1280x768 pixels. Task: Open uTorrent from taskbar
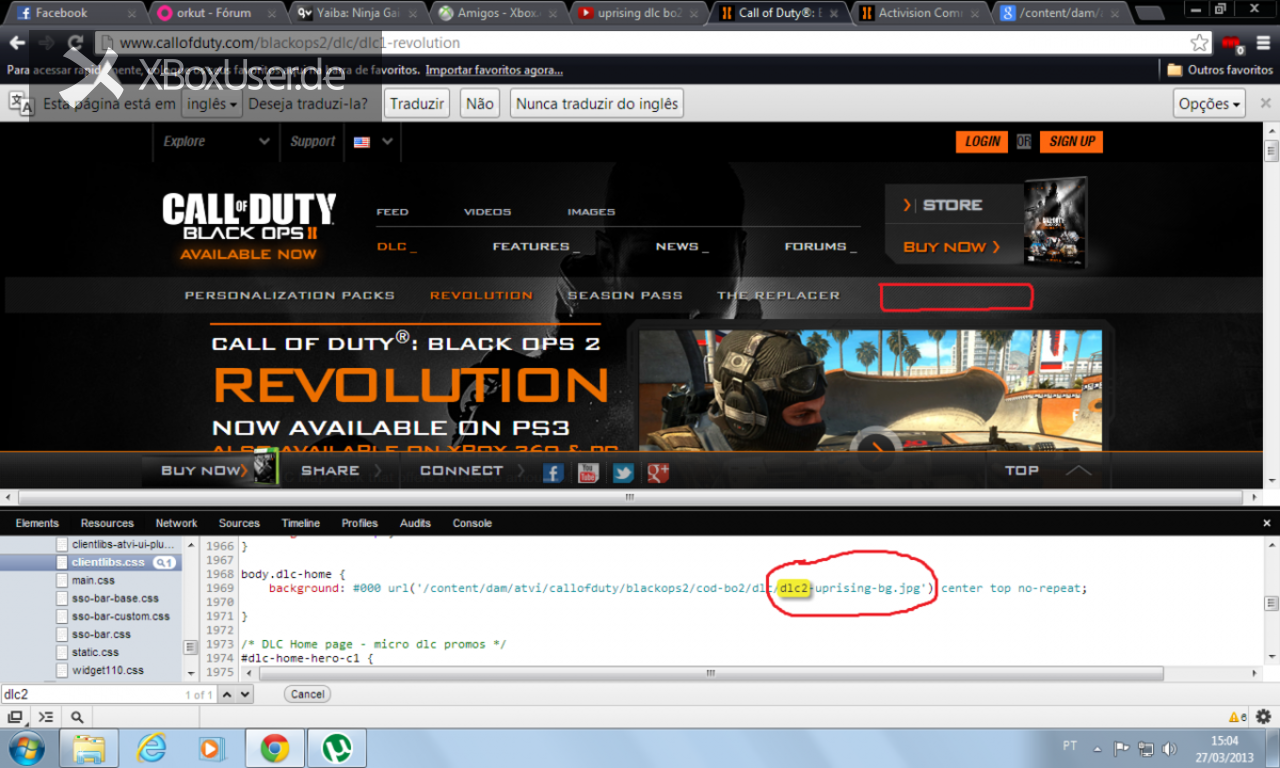click(337, 748)
